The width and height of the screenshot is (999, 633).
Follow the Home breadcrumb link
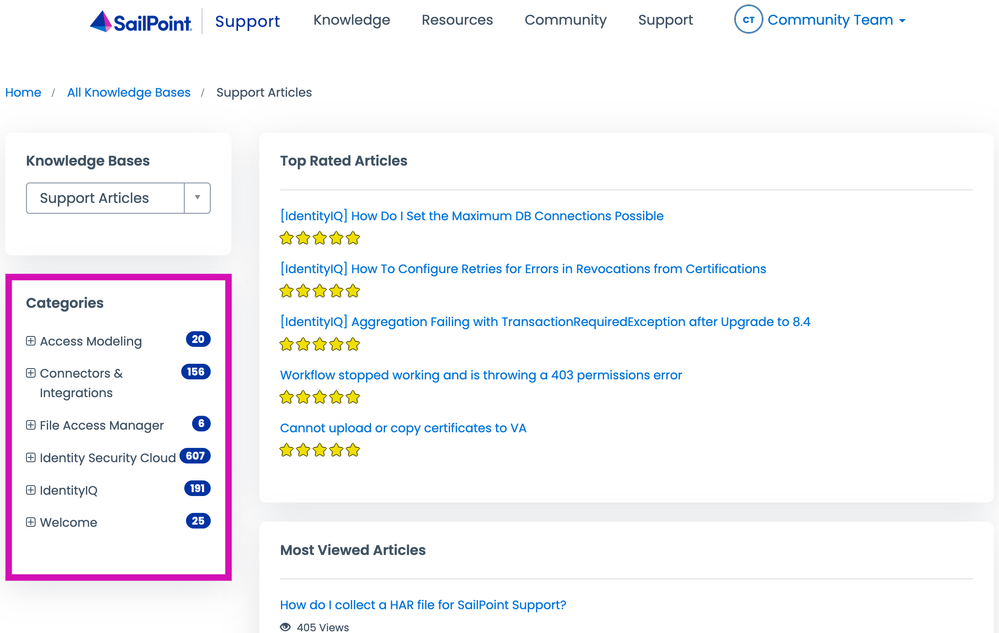click(23, 92)
